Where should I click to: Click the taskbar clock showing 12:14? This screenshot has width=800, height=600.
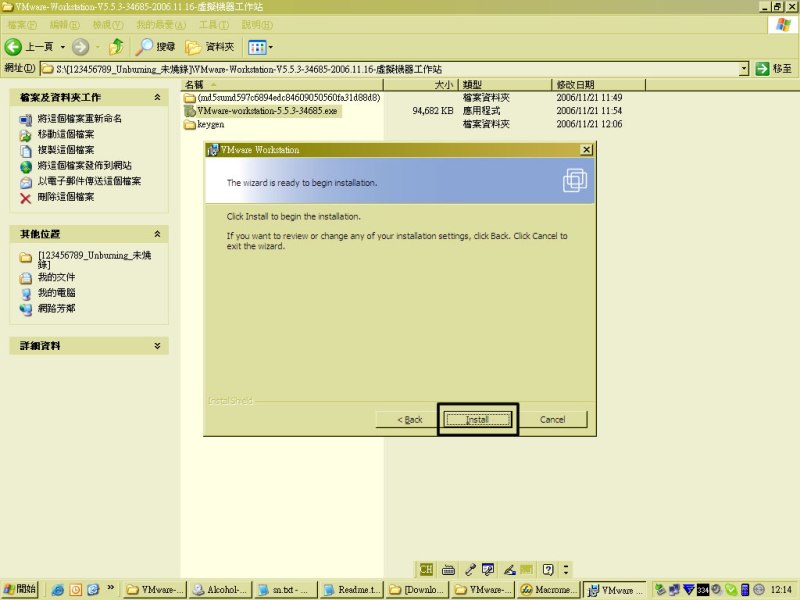click(781, 590)
